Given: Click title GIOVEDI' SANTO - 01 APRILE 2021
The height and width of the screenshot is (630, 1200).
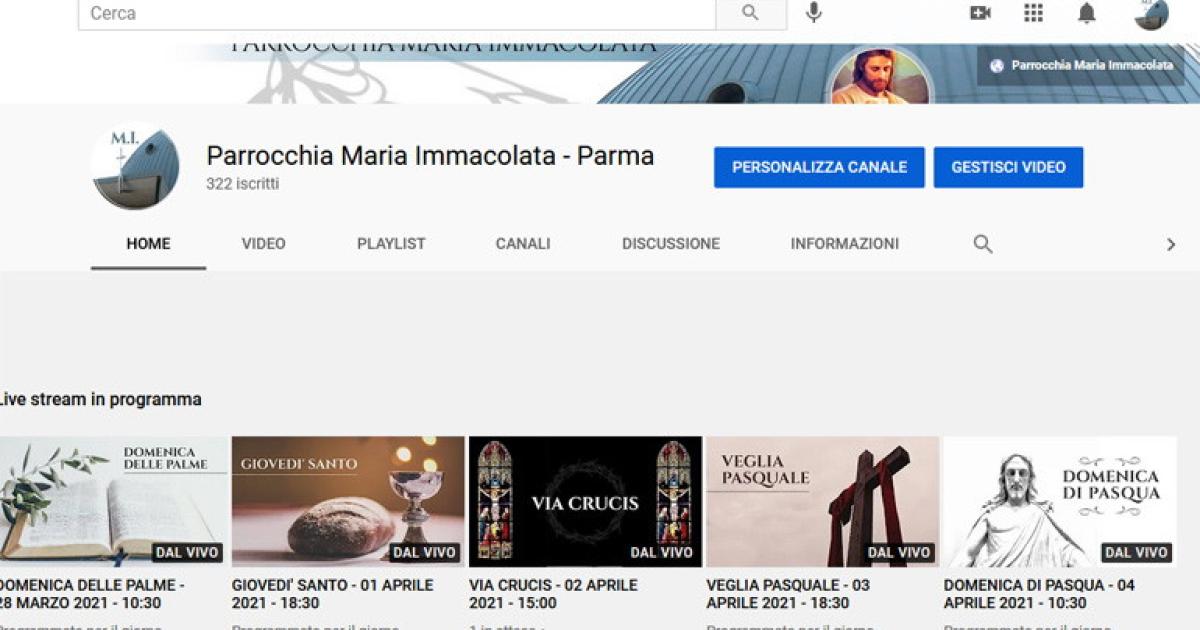Looking at the screenshot, I should point(333,594).
